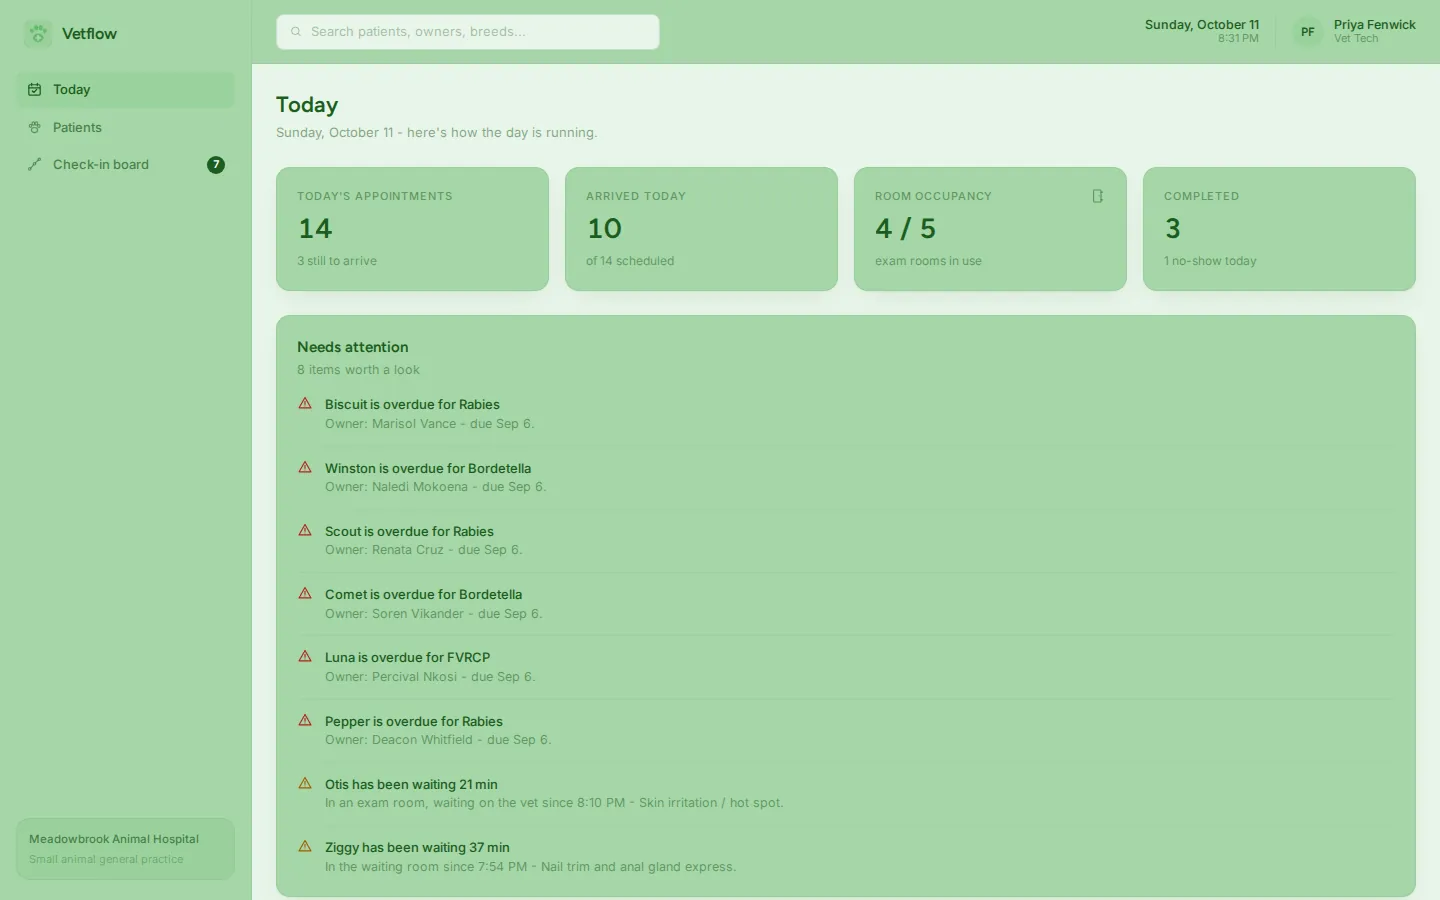Click "Sunday, October 11" date in header
1440x900 pixels.
click(1202, 25)
